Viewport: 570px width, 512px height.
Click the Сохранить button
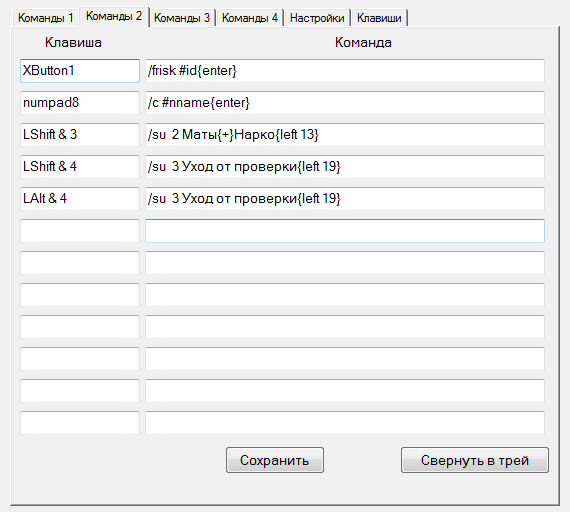point(275,460)
